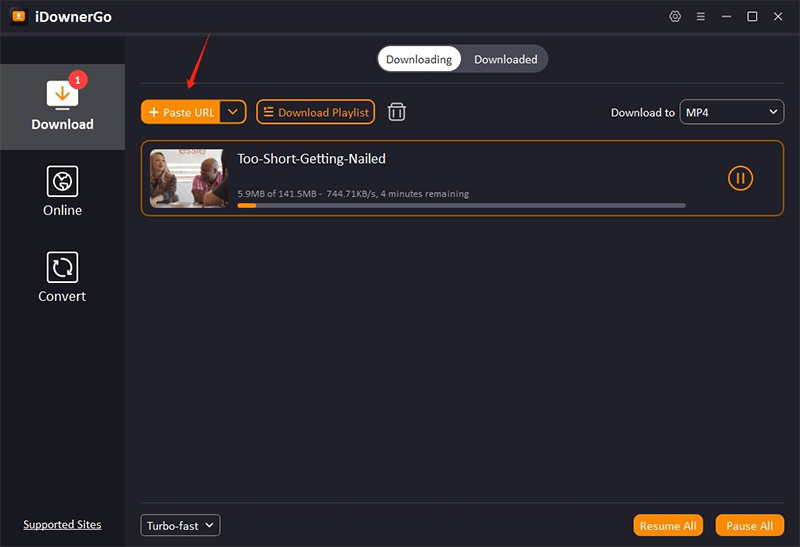Switch to the Downloading tab

click(x=419, y=59)
